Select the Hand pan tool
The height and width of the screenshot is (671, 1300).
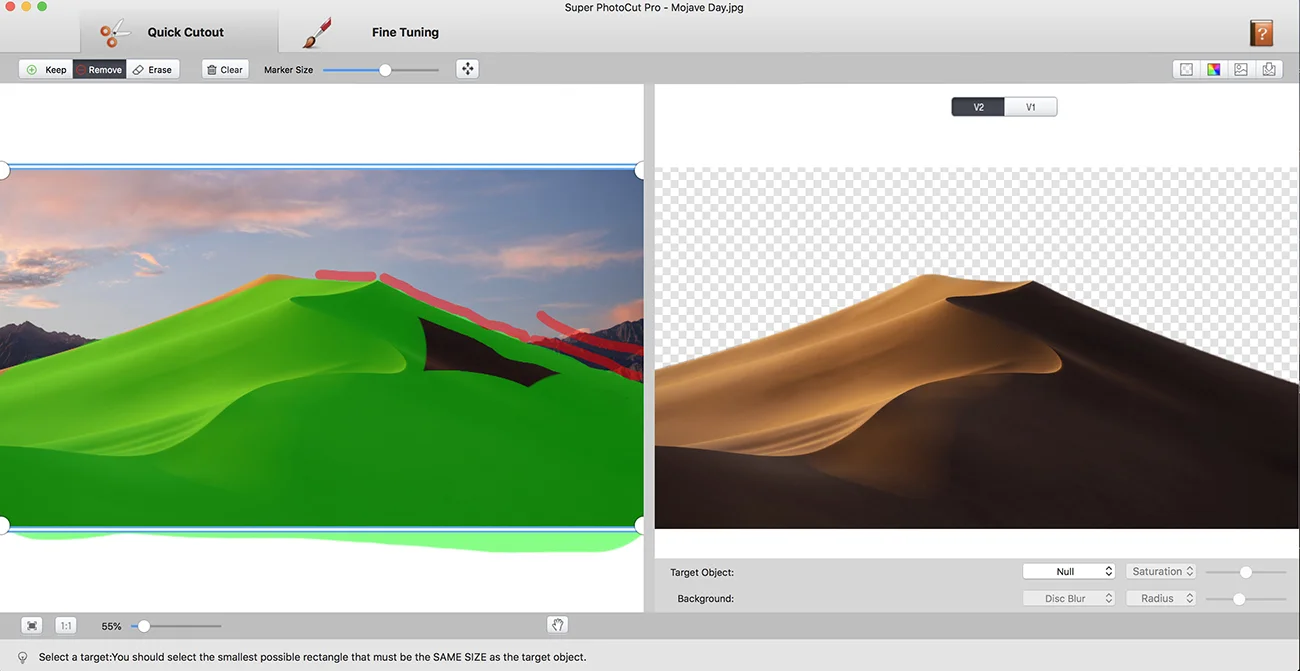tap(557, 624)
